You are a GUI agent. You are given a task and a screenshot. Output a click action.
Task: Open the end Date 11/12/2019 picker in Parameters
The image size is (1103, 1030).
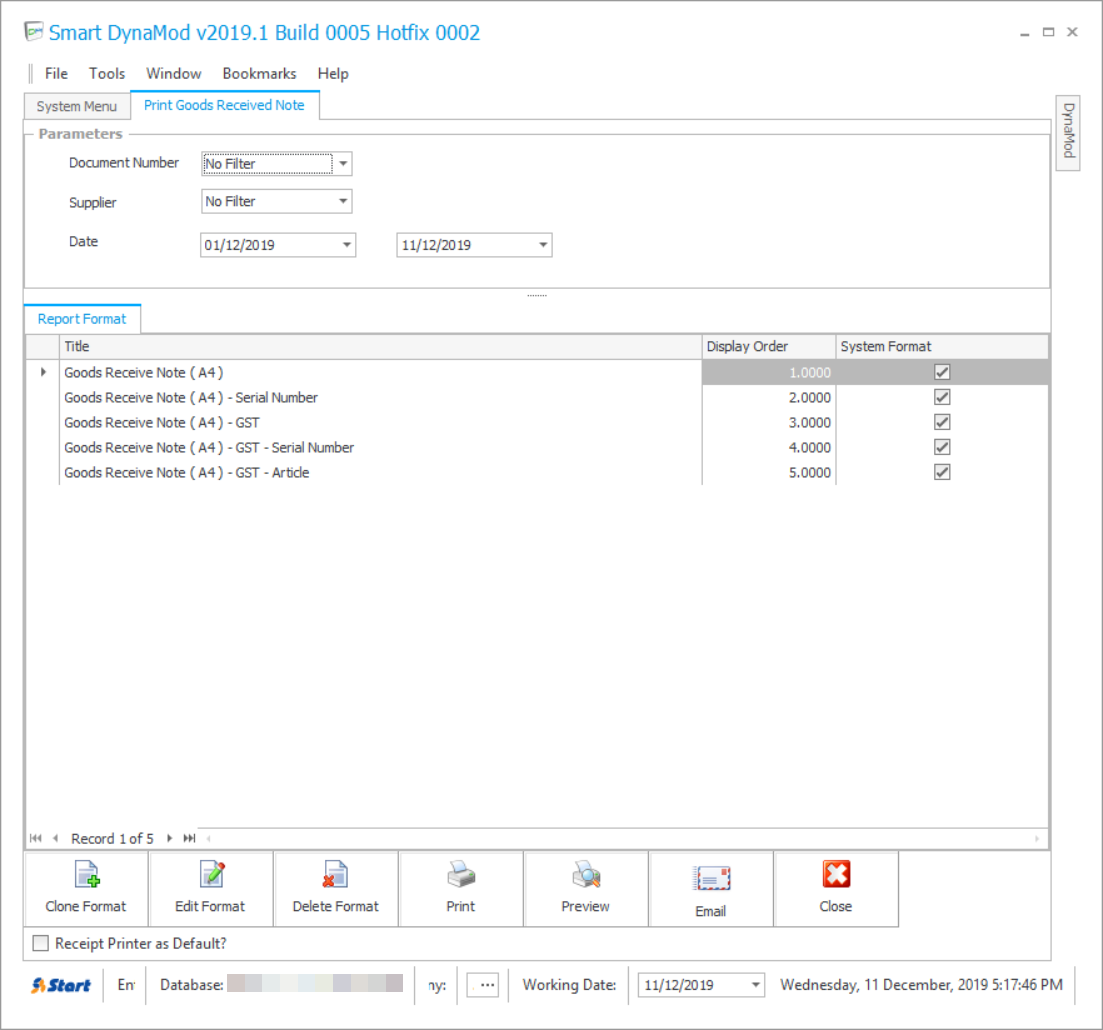[x=543, y=245]
